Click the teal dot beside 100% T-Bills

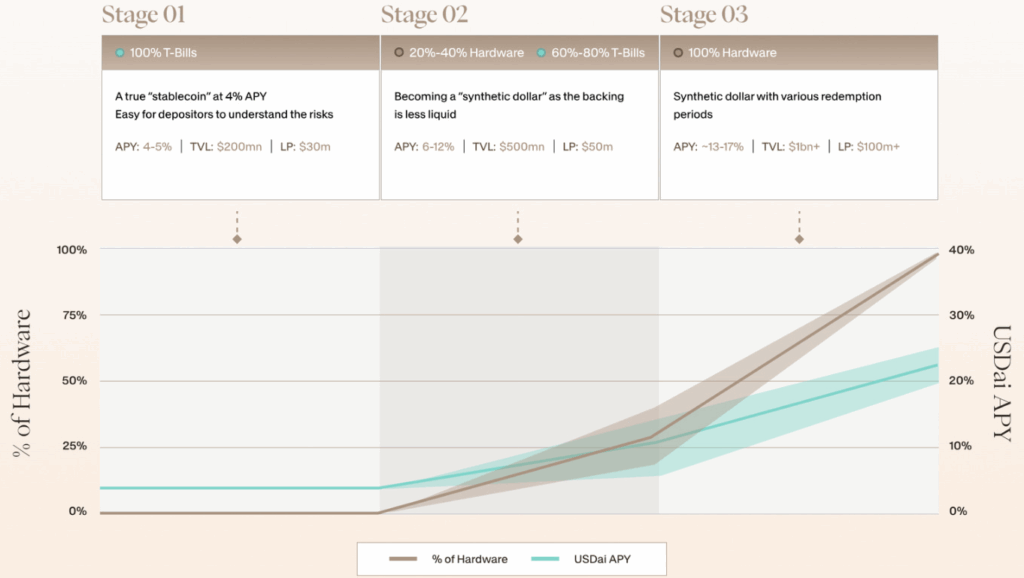coord(120,53)
